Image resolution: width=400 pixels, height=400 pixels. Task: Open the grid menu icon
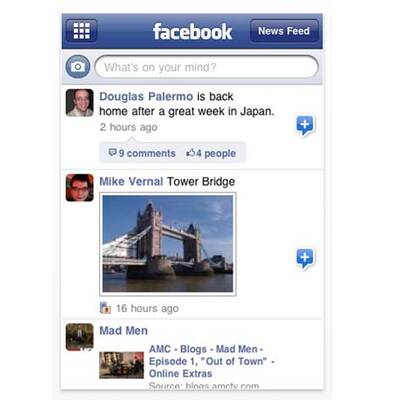pyautogui.click(x=81, y=31)
